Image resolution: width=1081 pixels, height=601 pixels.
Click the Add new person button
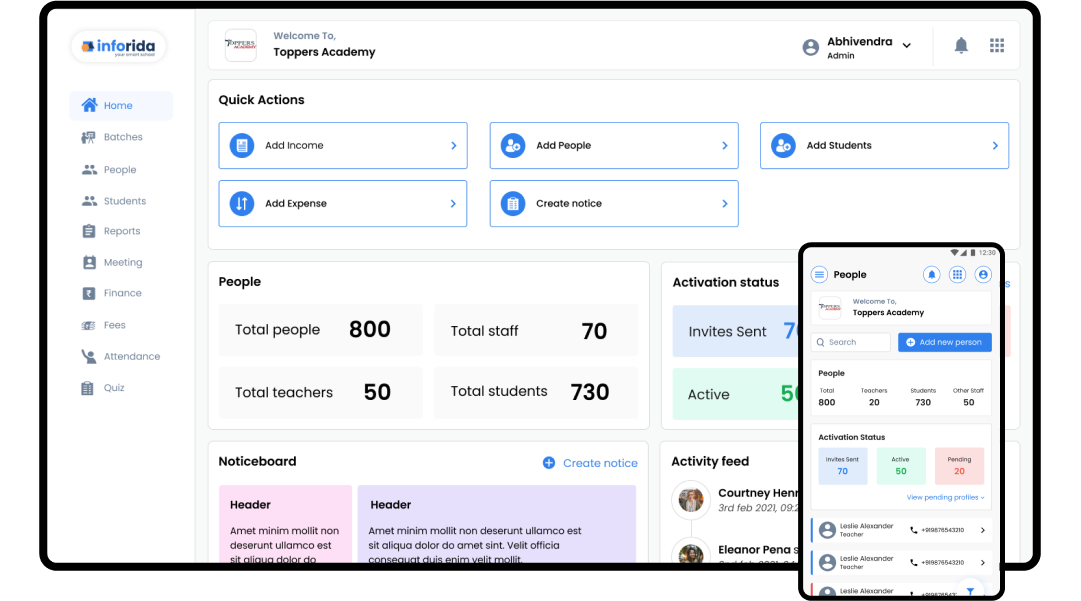click(x=944, y=342)
